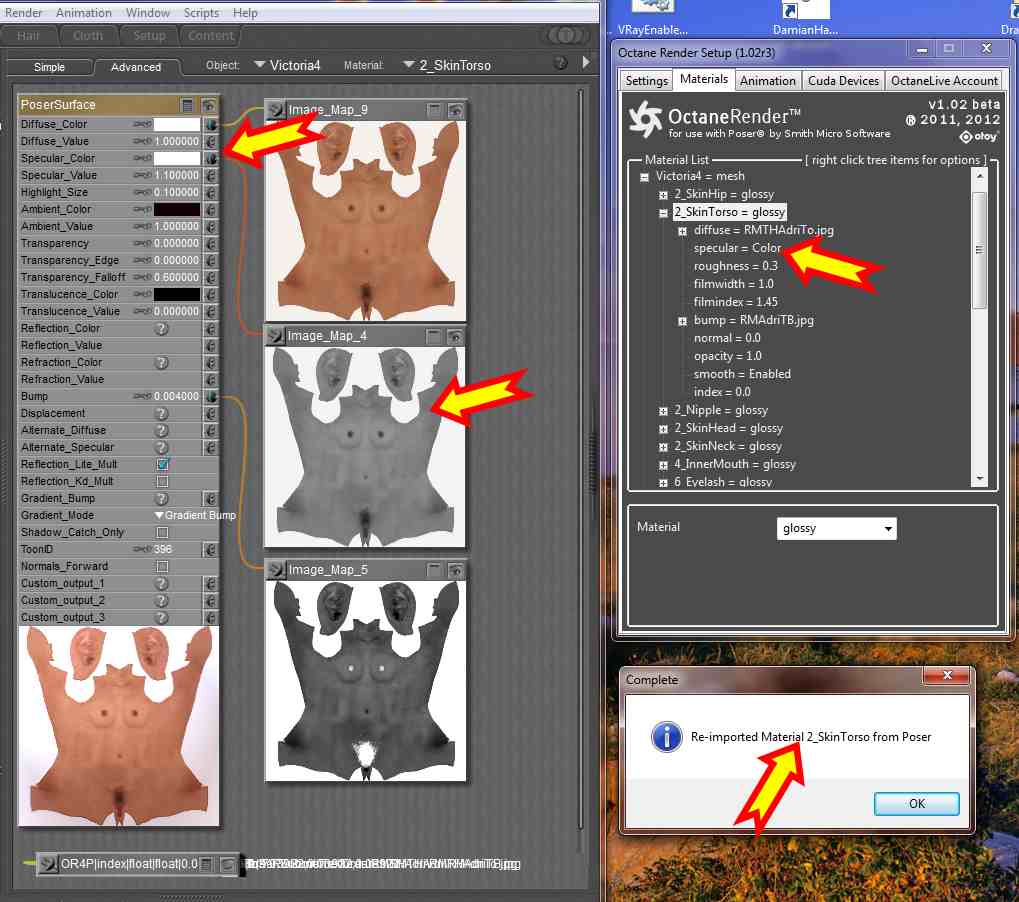
Task: Click the question mark in Reflection_Color row
Action: coord(161,329)
